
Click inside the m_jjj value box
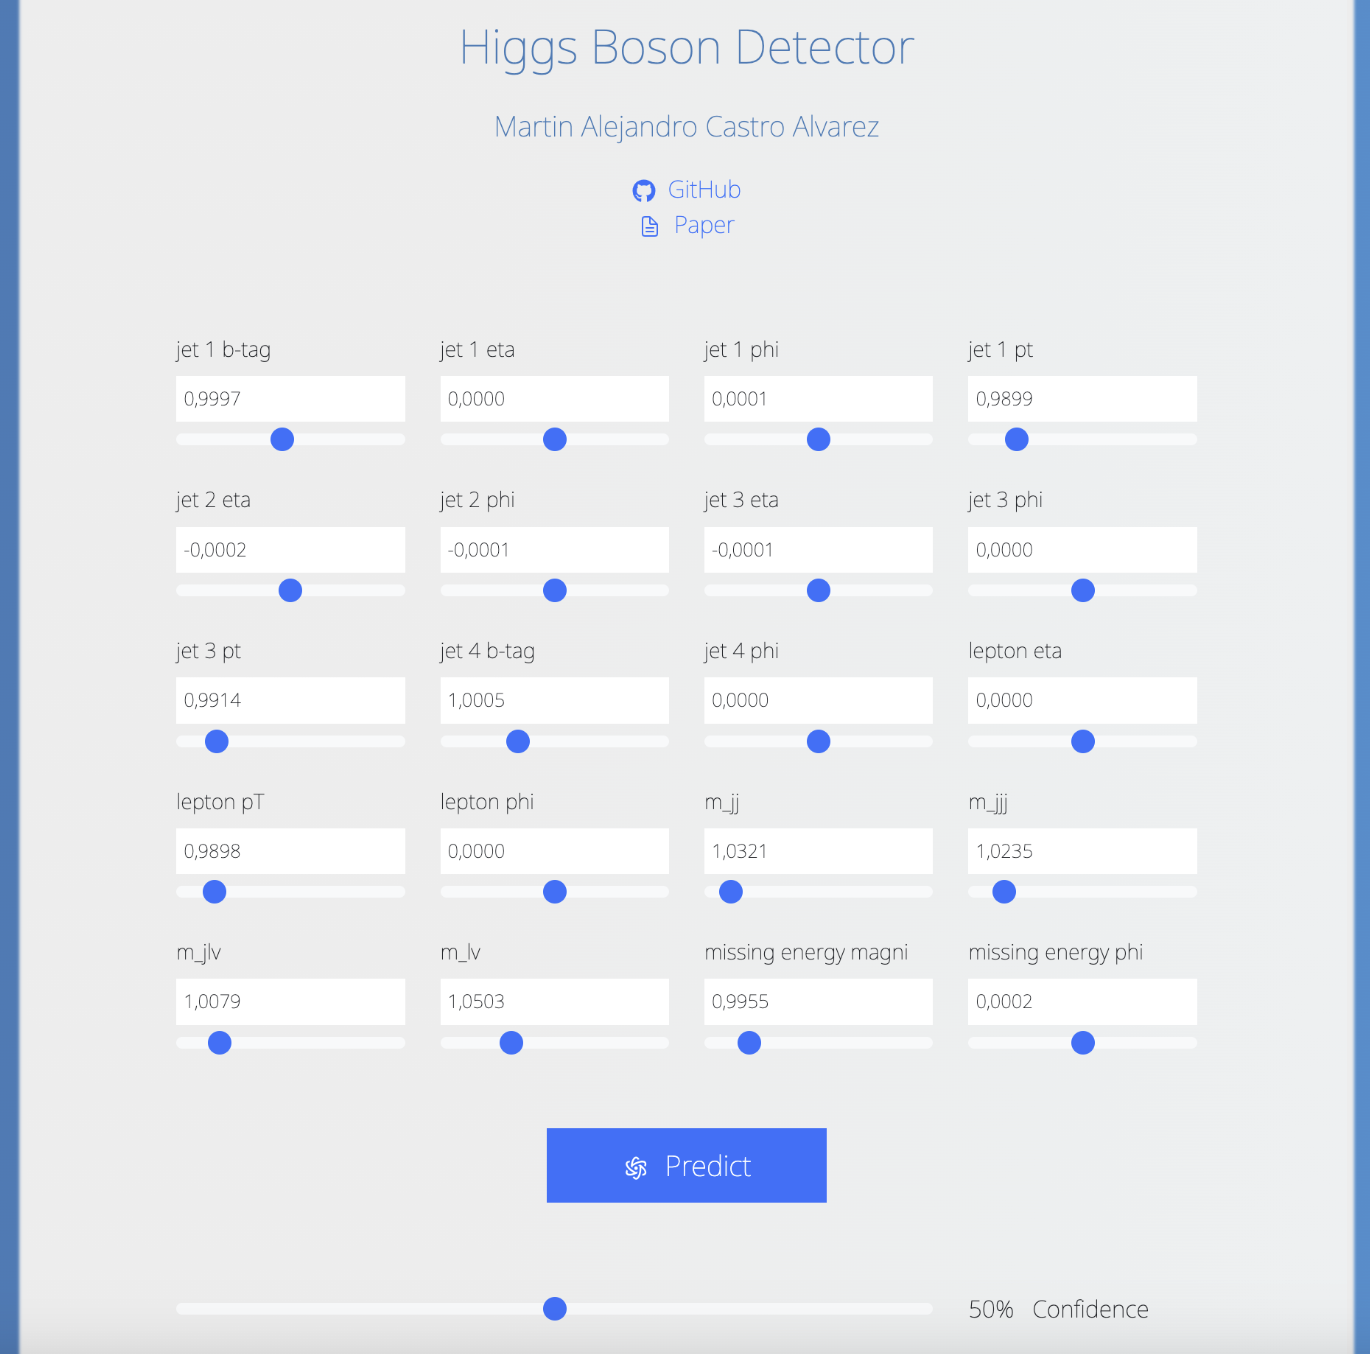[x=1081, y=851]
